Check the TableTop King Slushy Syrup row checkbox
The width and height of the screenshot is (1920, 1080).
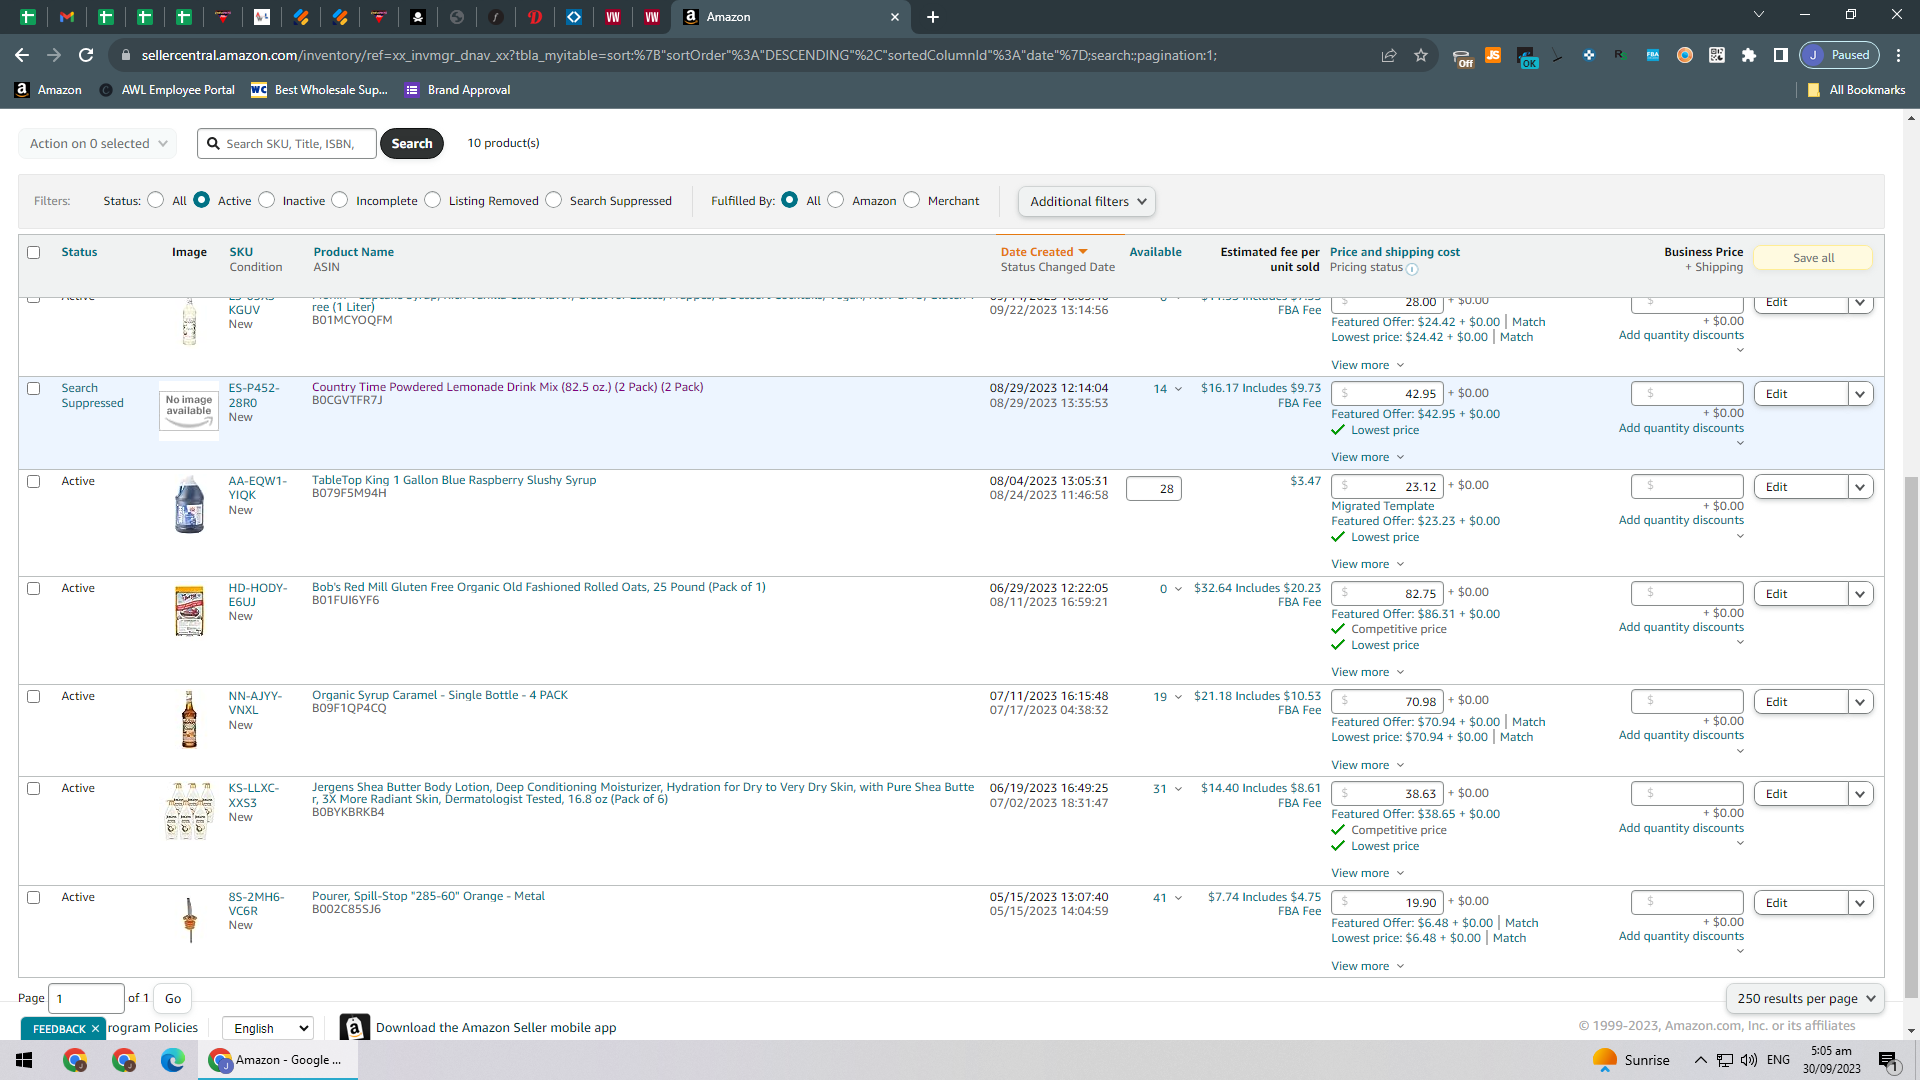tap(34, 481)
